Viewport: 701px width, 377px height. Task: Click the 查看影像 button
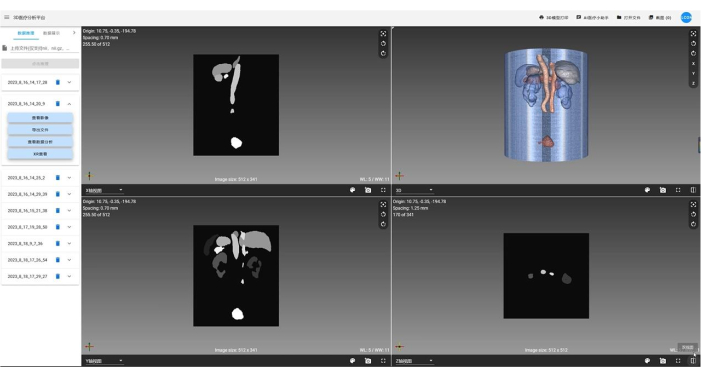coord(40,118)
